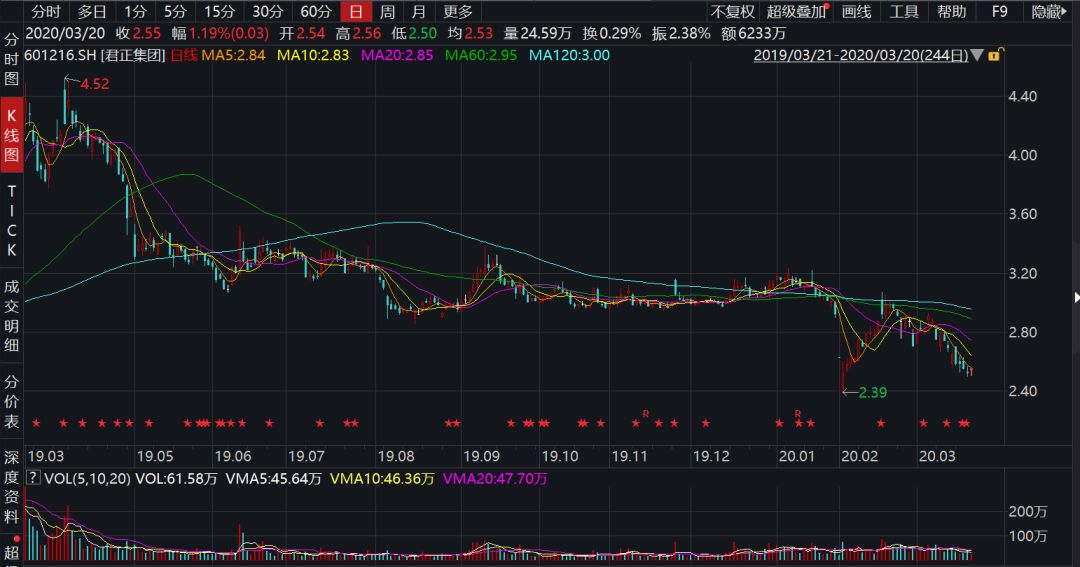Image resolution: width=1080 pixels, height=567 pixels.
Task: Click the 画线 draw line button
Action: [x=857, y=12]
